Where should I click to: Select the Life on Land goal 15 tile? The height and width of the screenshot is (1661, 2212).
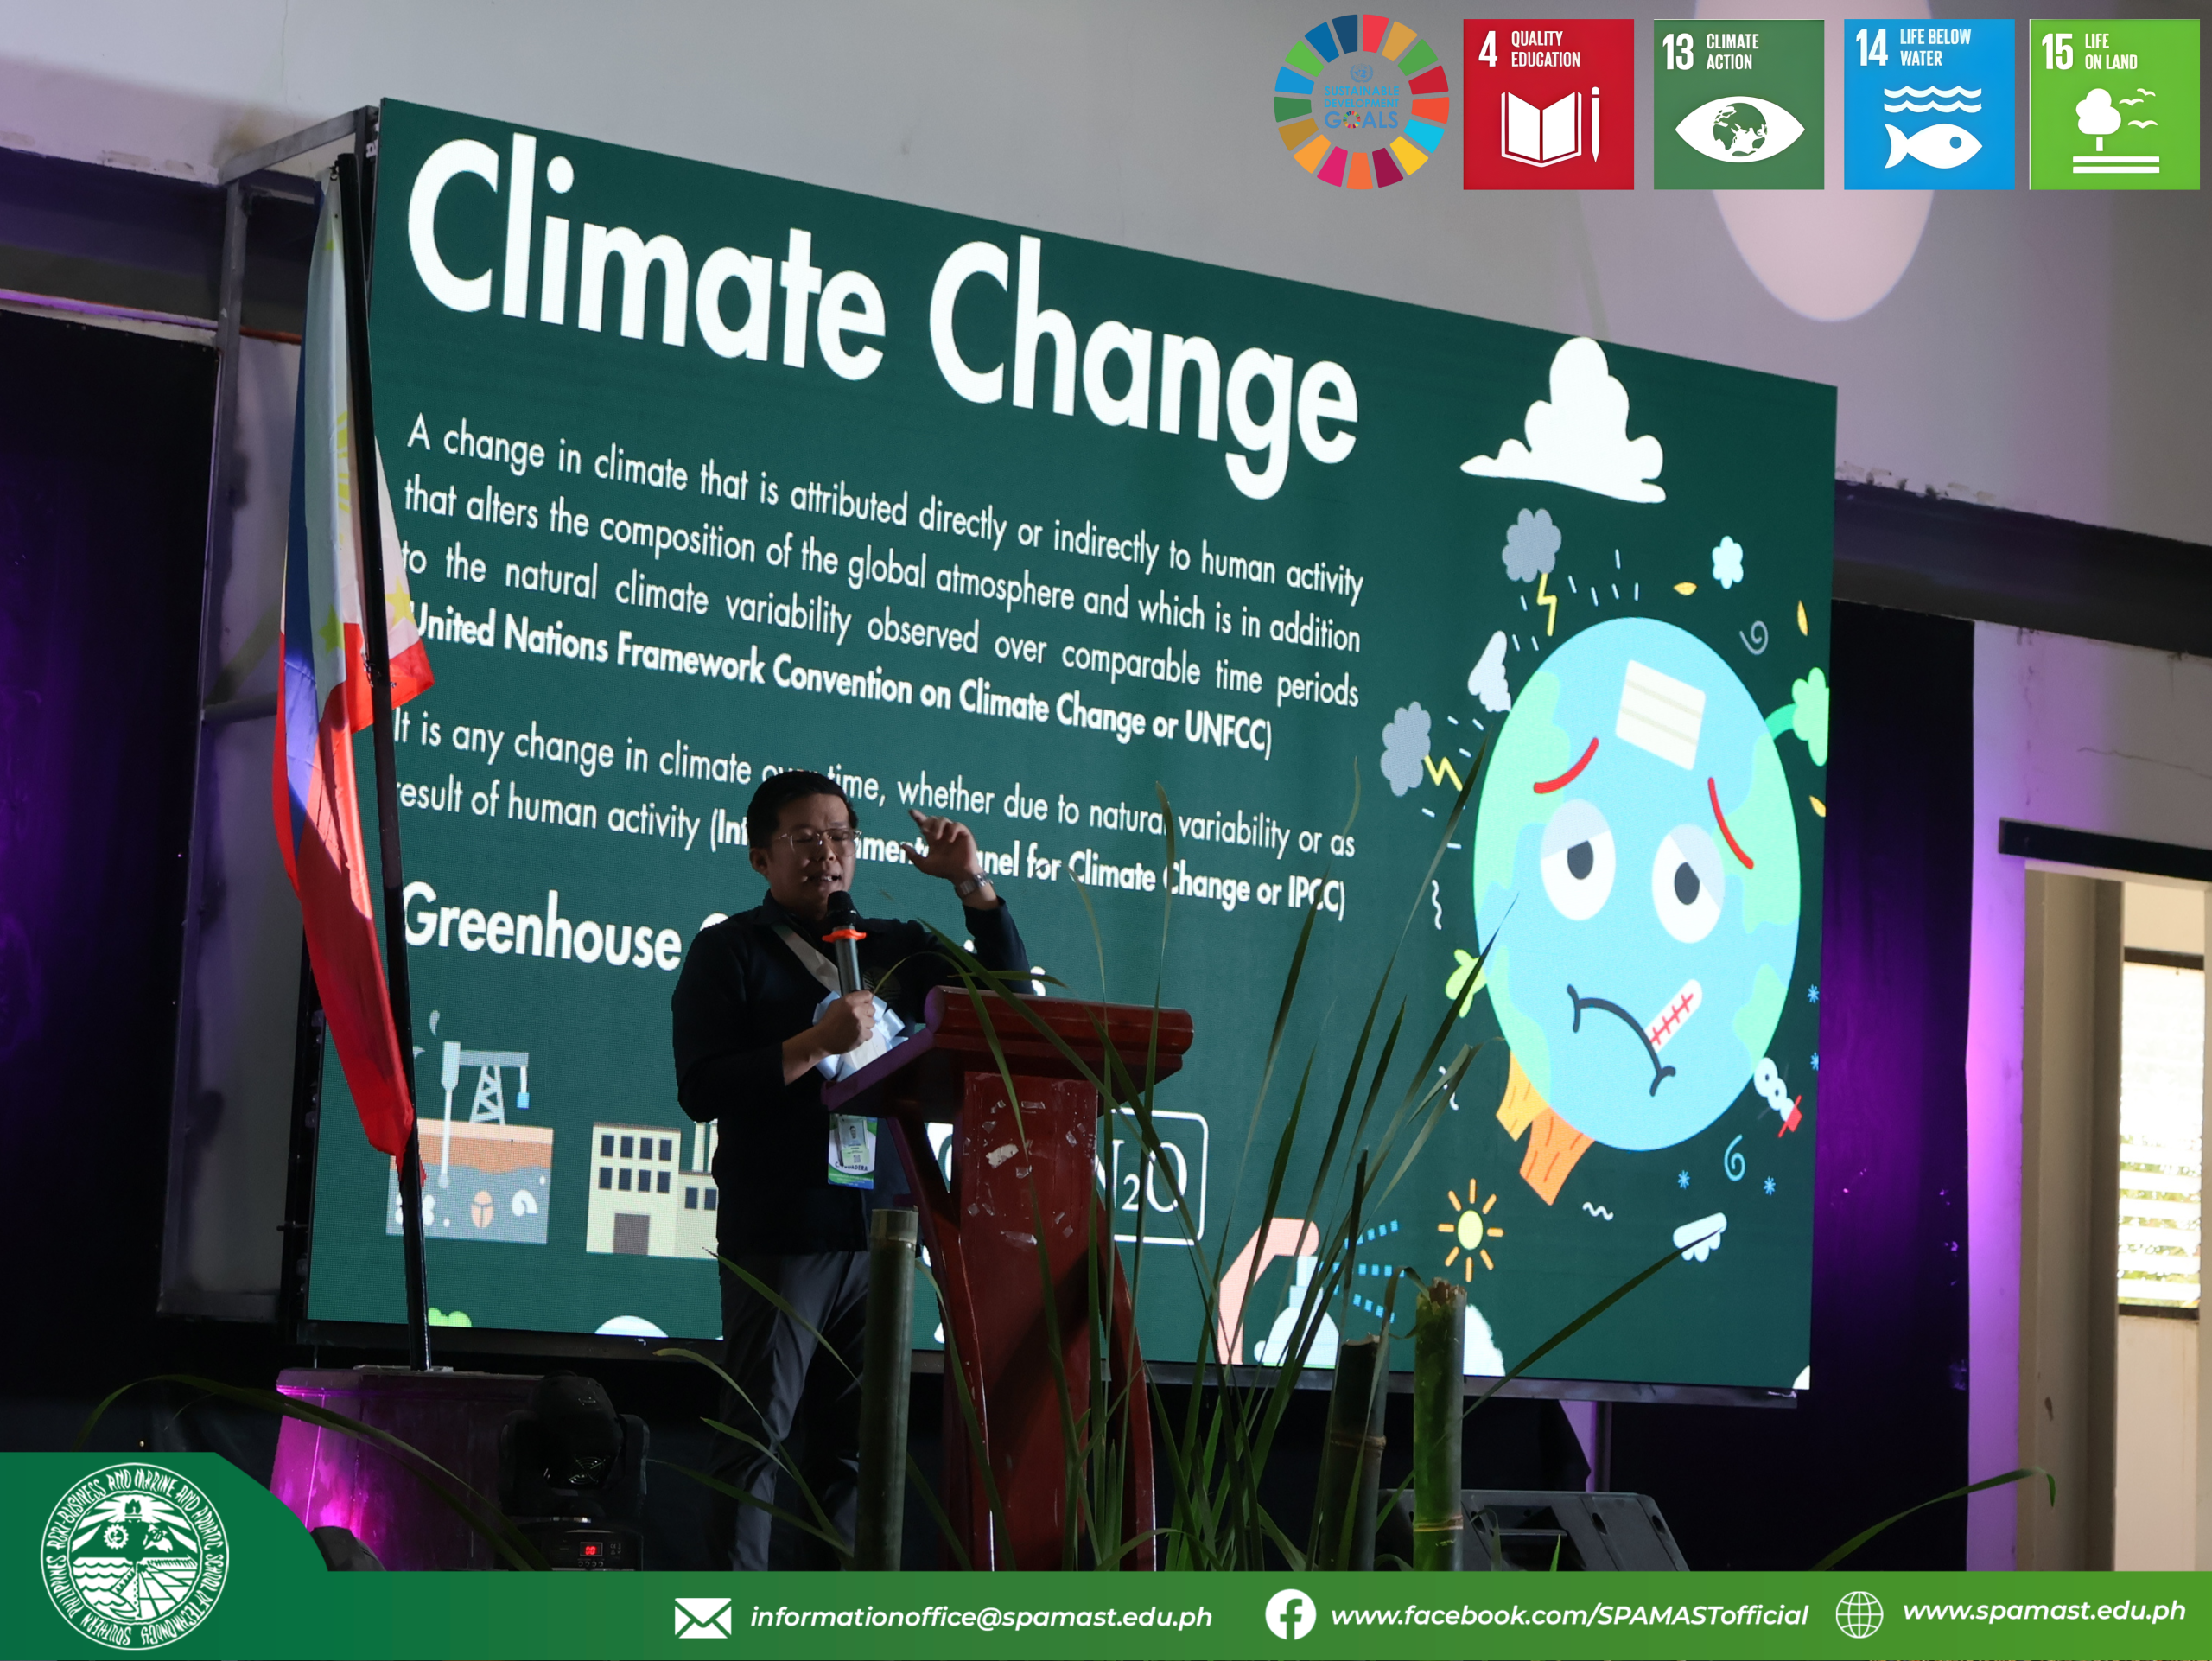click(x=2114, y=104)
